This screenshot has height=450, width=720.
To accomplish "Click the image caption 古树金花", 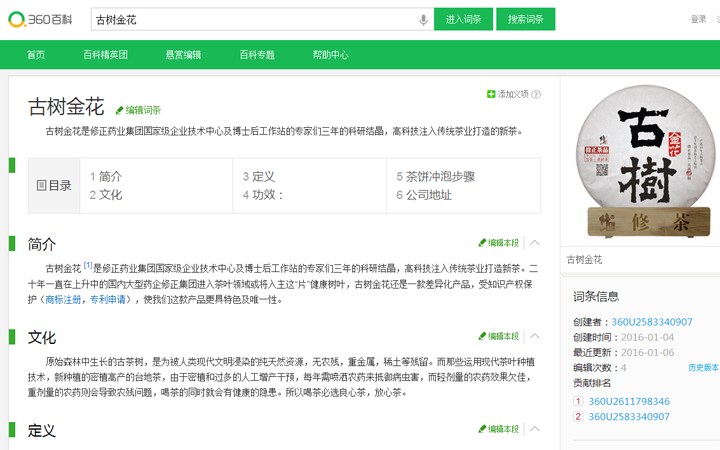I will click(584, 260).
